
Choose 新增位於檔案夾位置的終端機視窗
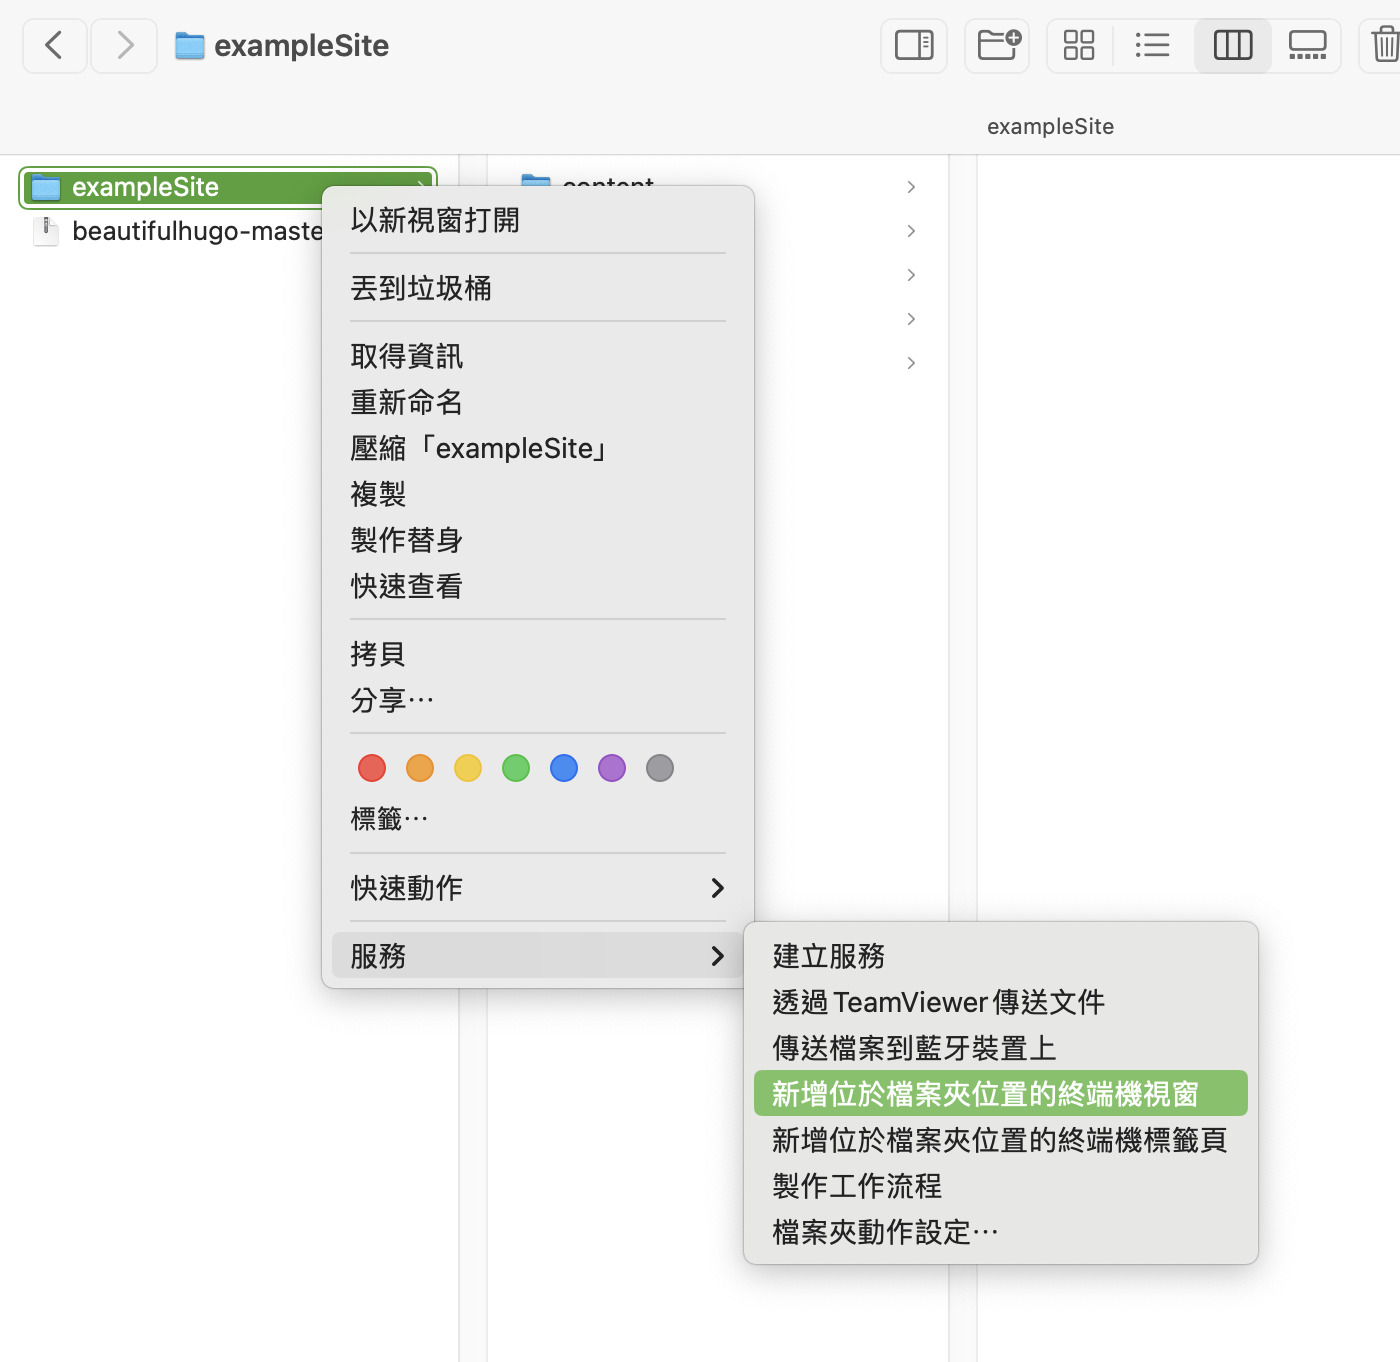coord(1001,1094)
